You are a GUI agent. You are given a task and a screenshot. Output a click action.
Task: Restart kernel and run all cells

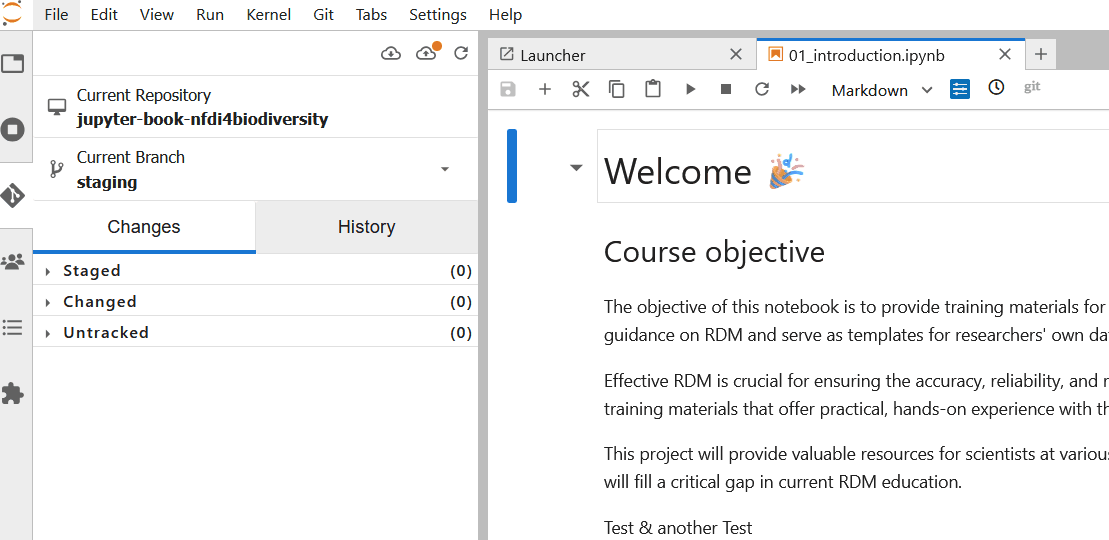coord(798,89)
